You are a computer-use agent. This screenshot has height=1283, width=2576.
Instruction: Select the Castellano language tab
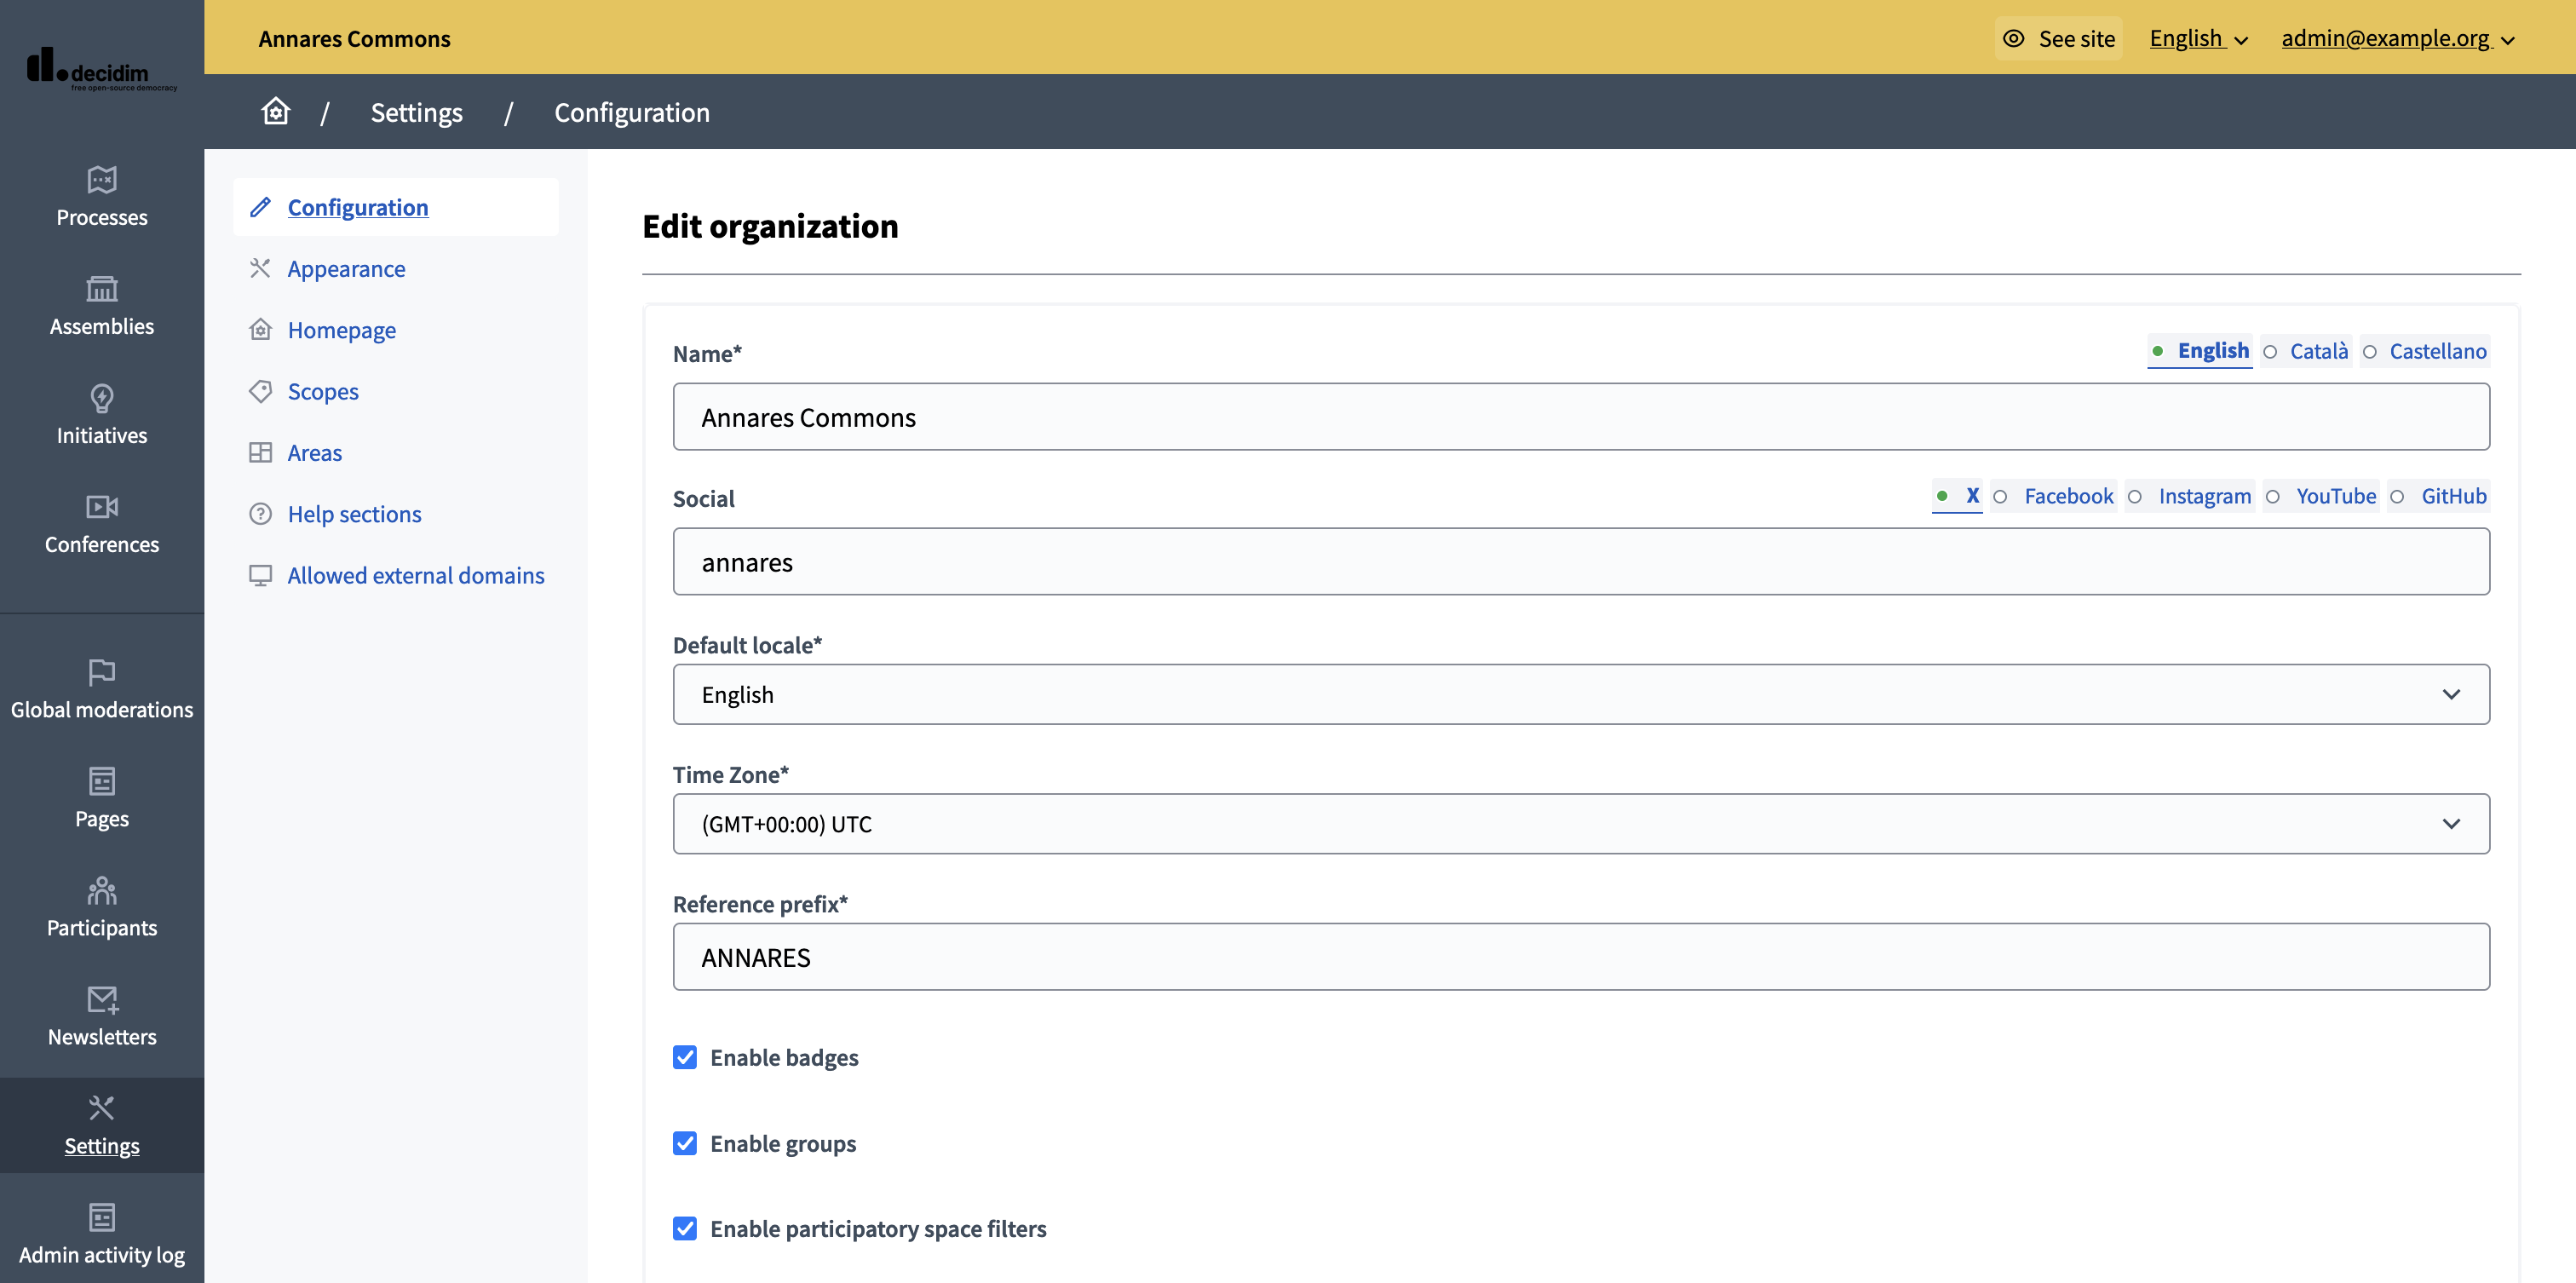pos(2438,348)
